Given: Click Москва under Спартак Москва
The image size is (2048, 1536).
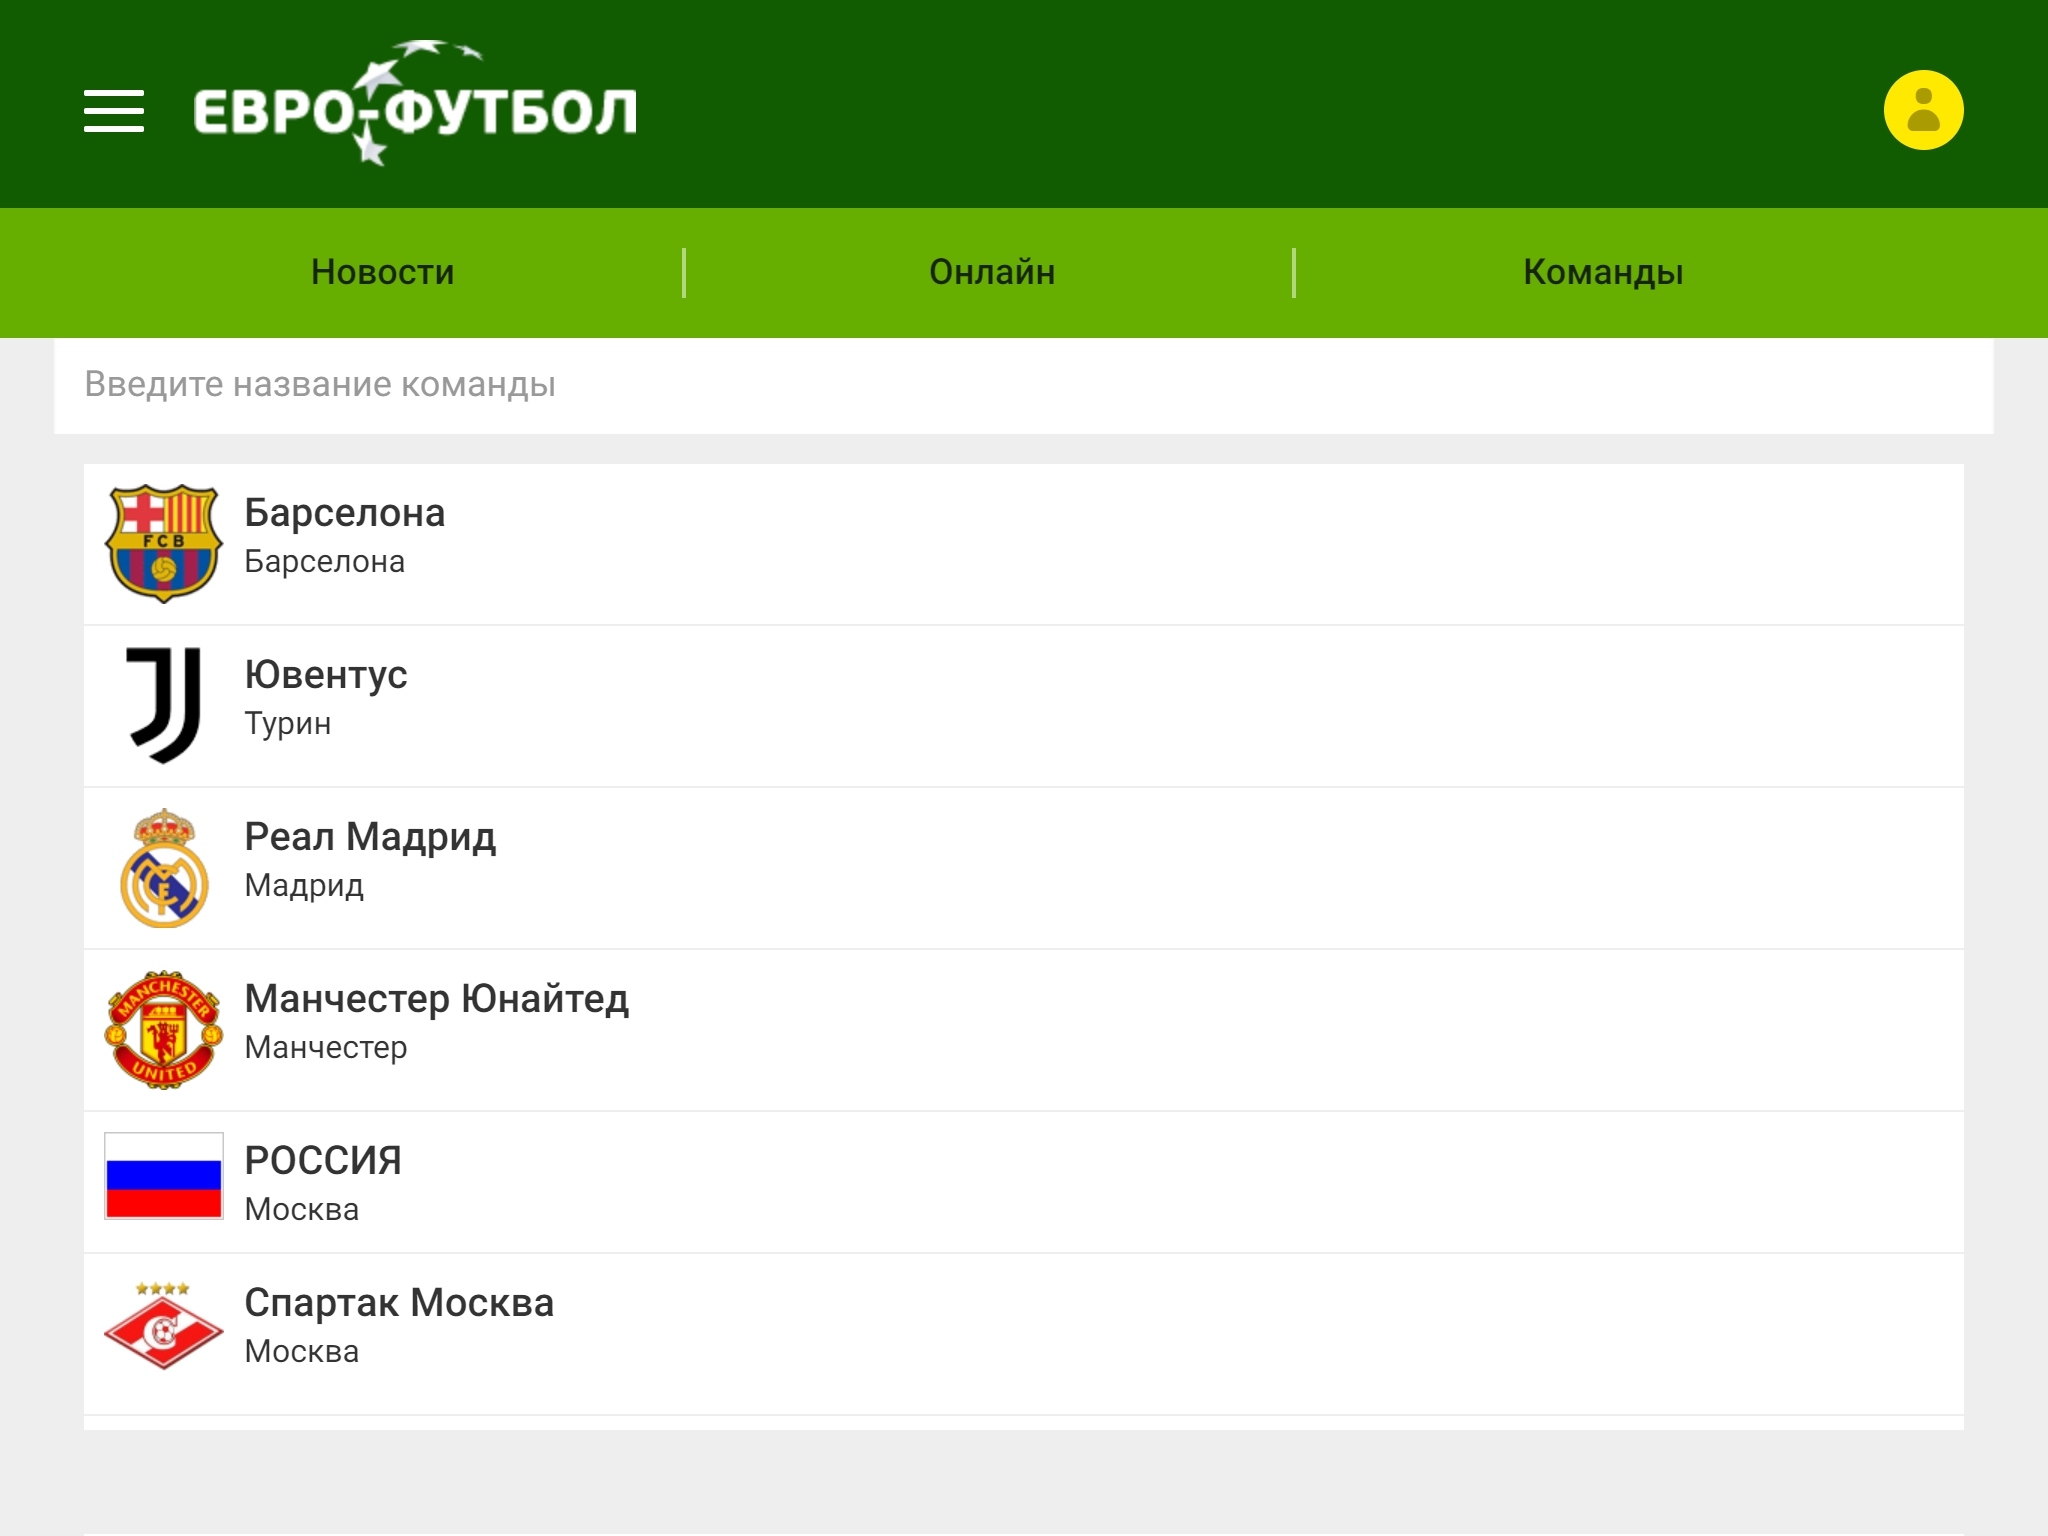Looking at the screenshot, I should tap(302, 1352).
